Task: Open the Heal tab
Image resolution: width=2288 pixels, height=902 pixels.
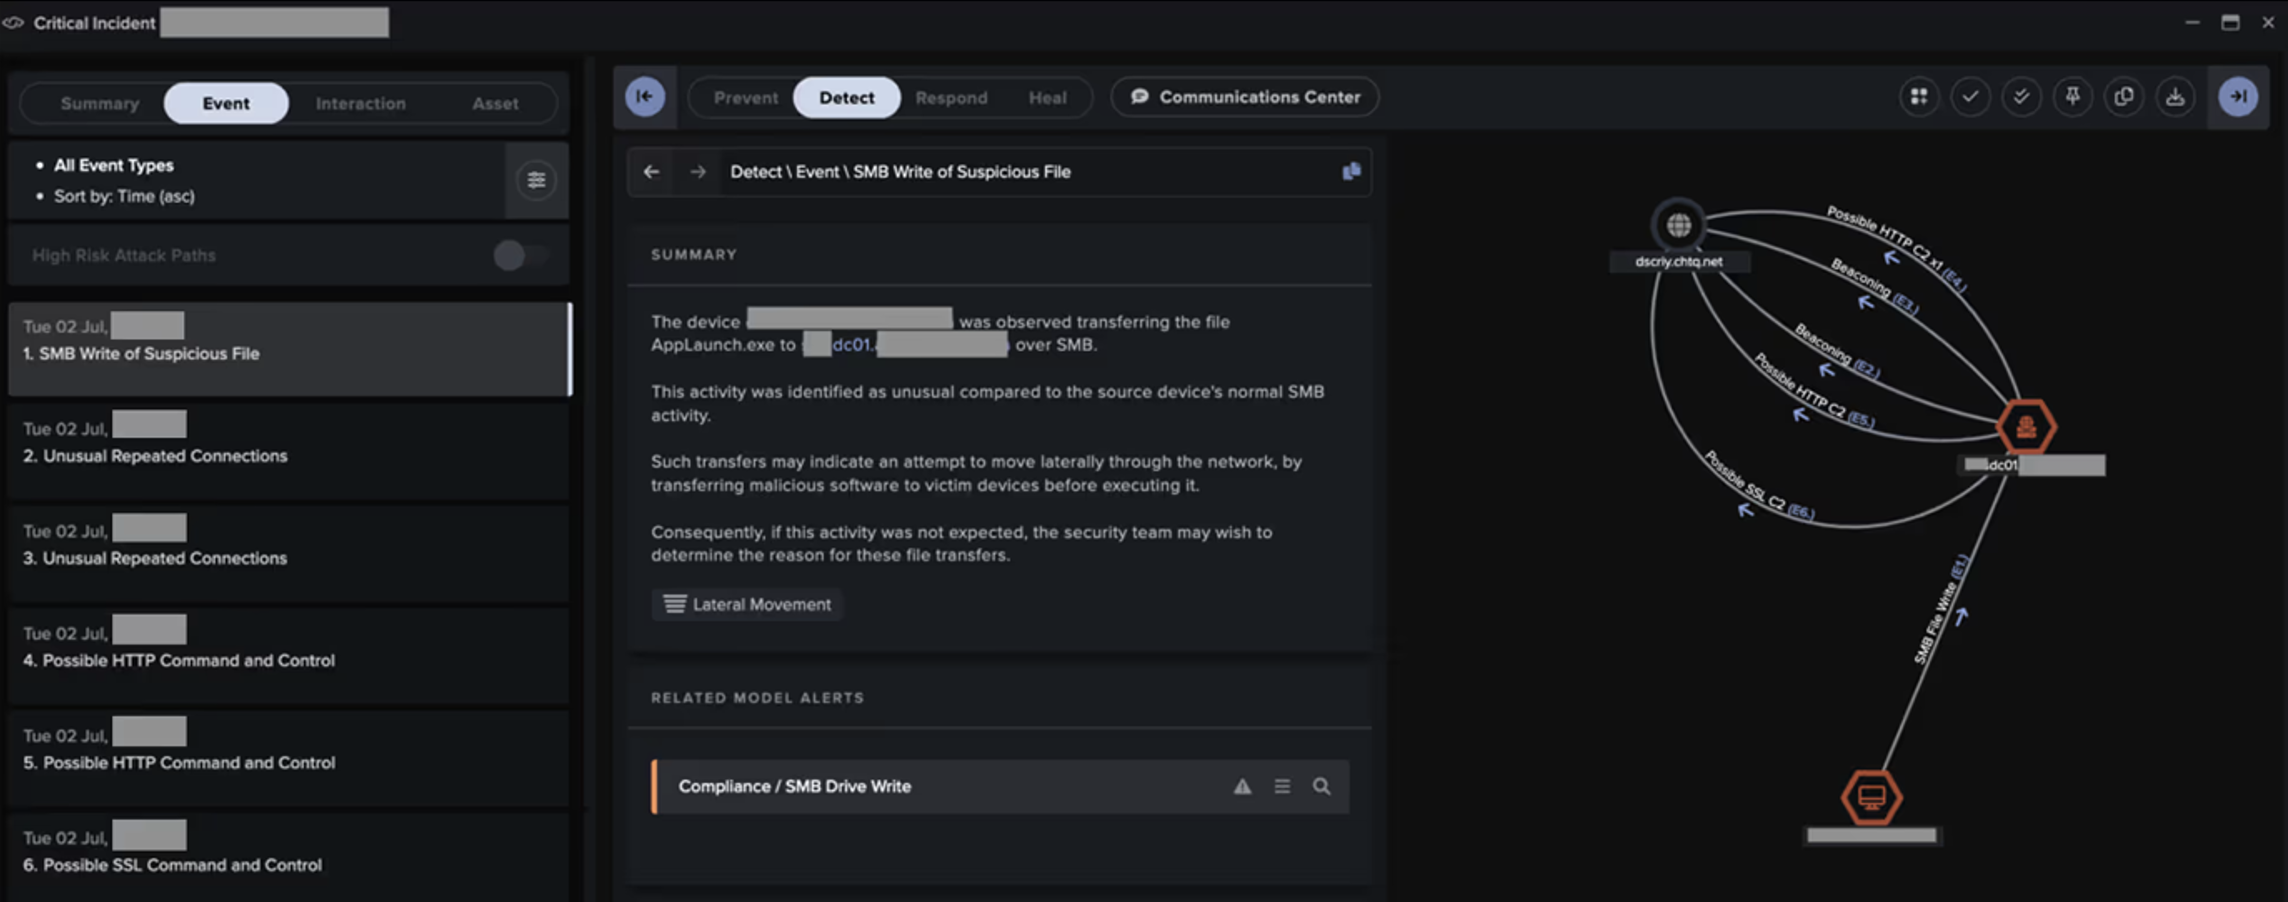Action: click(1047, 97)
